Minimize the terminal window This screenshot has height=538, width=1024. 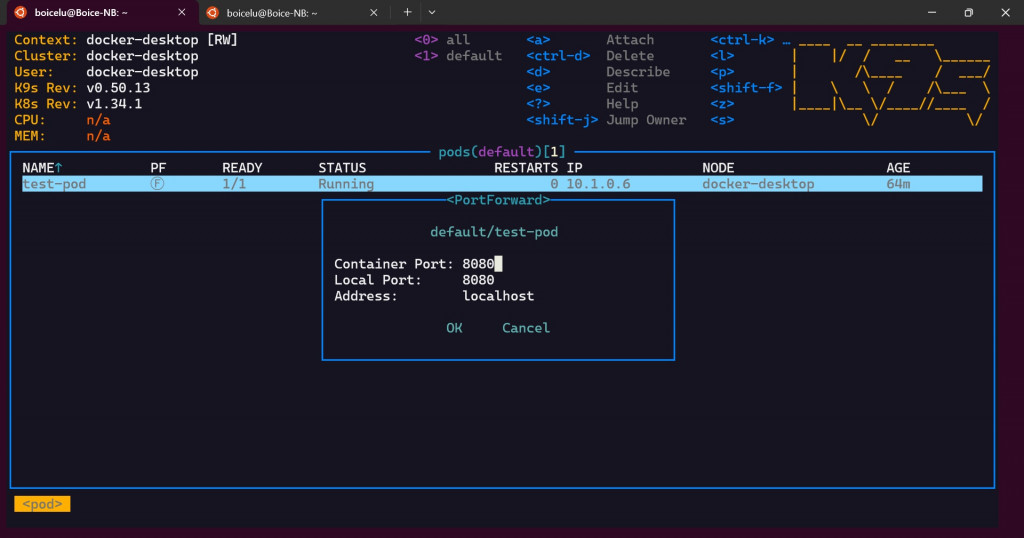pos(932,12)
